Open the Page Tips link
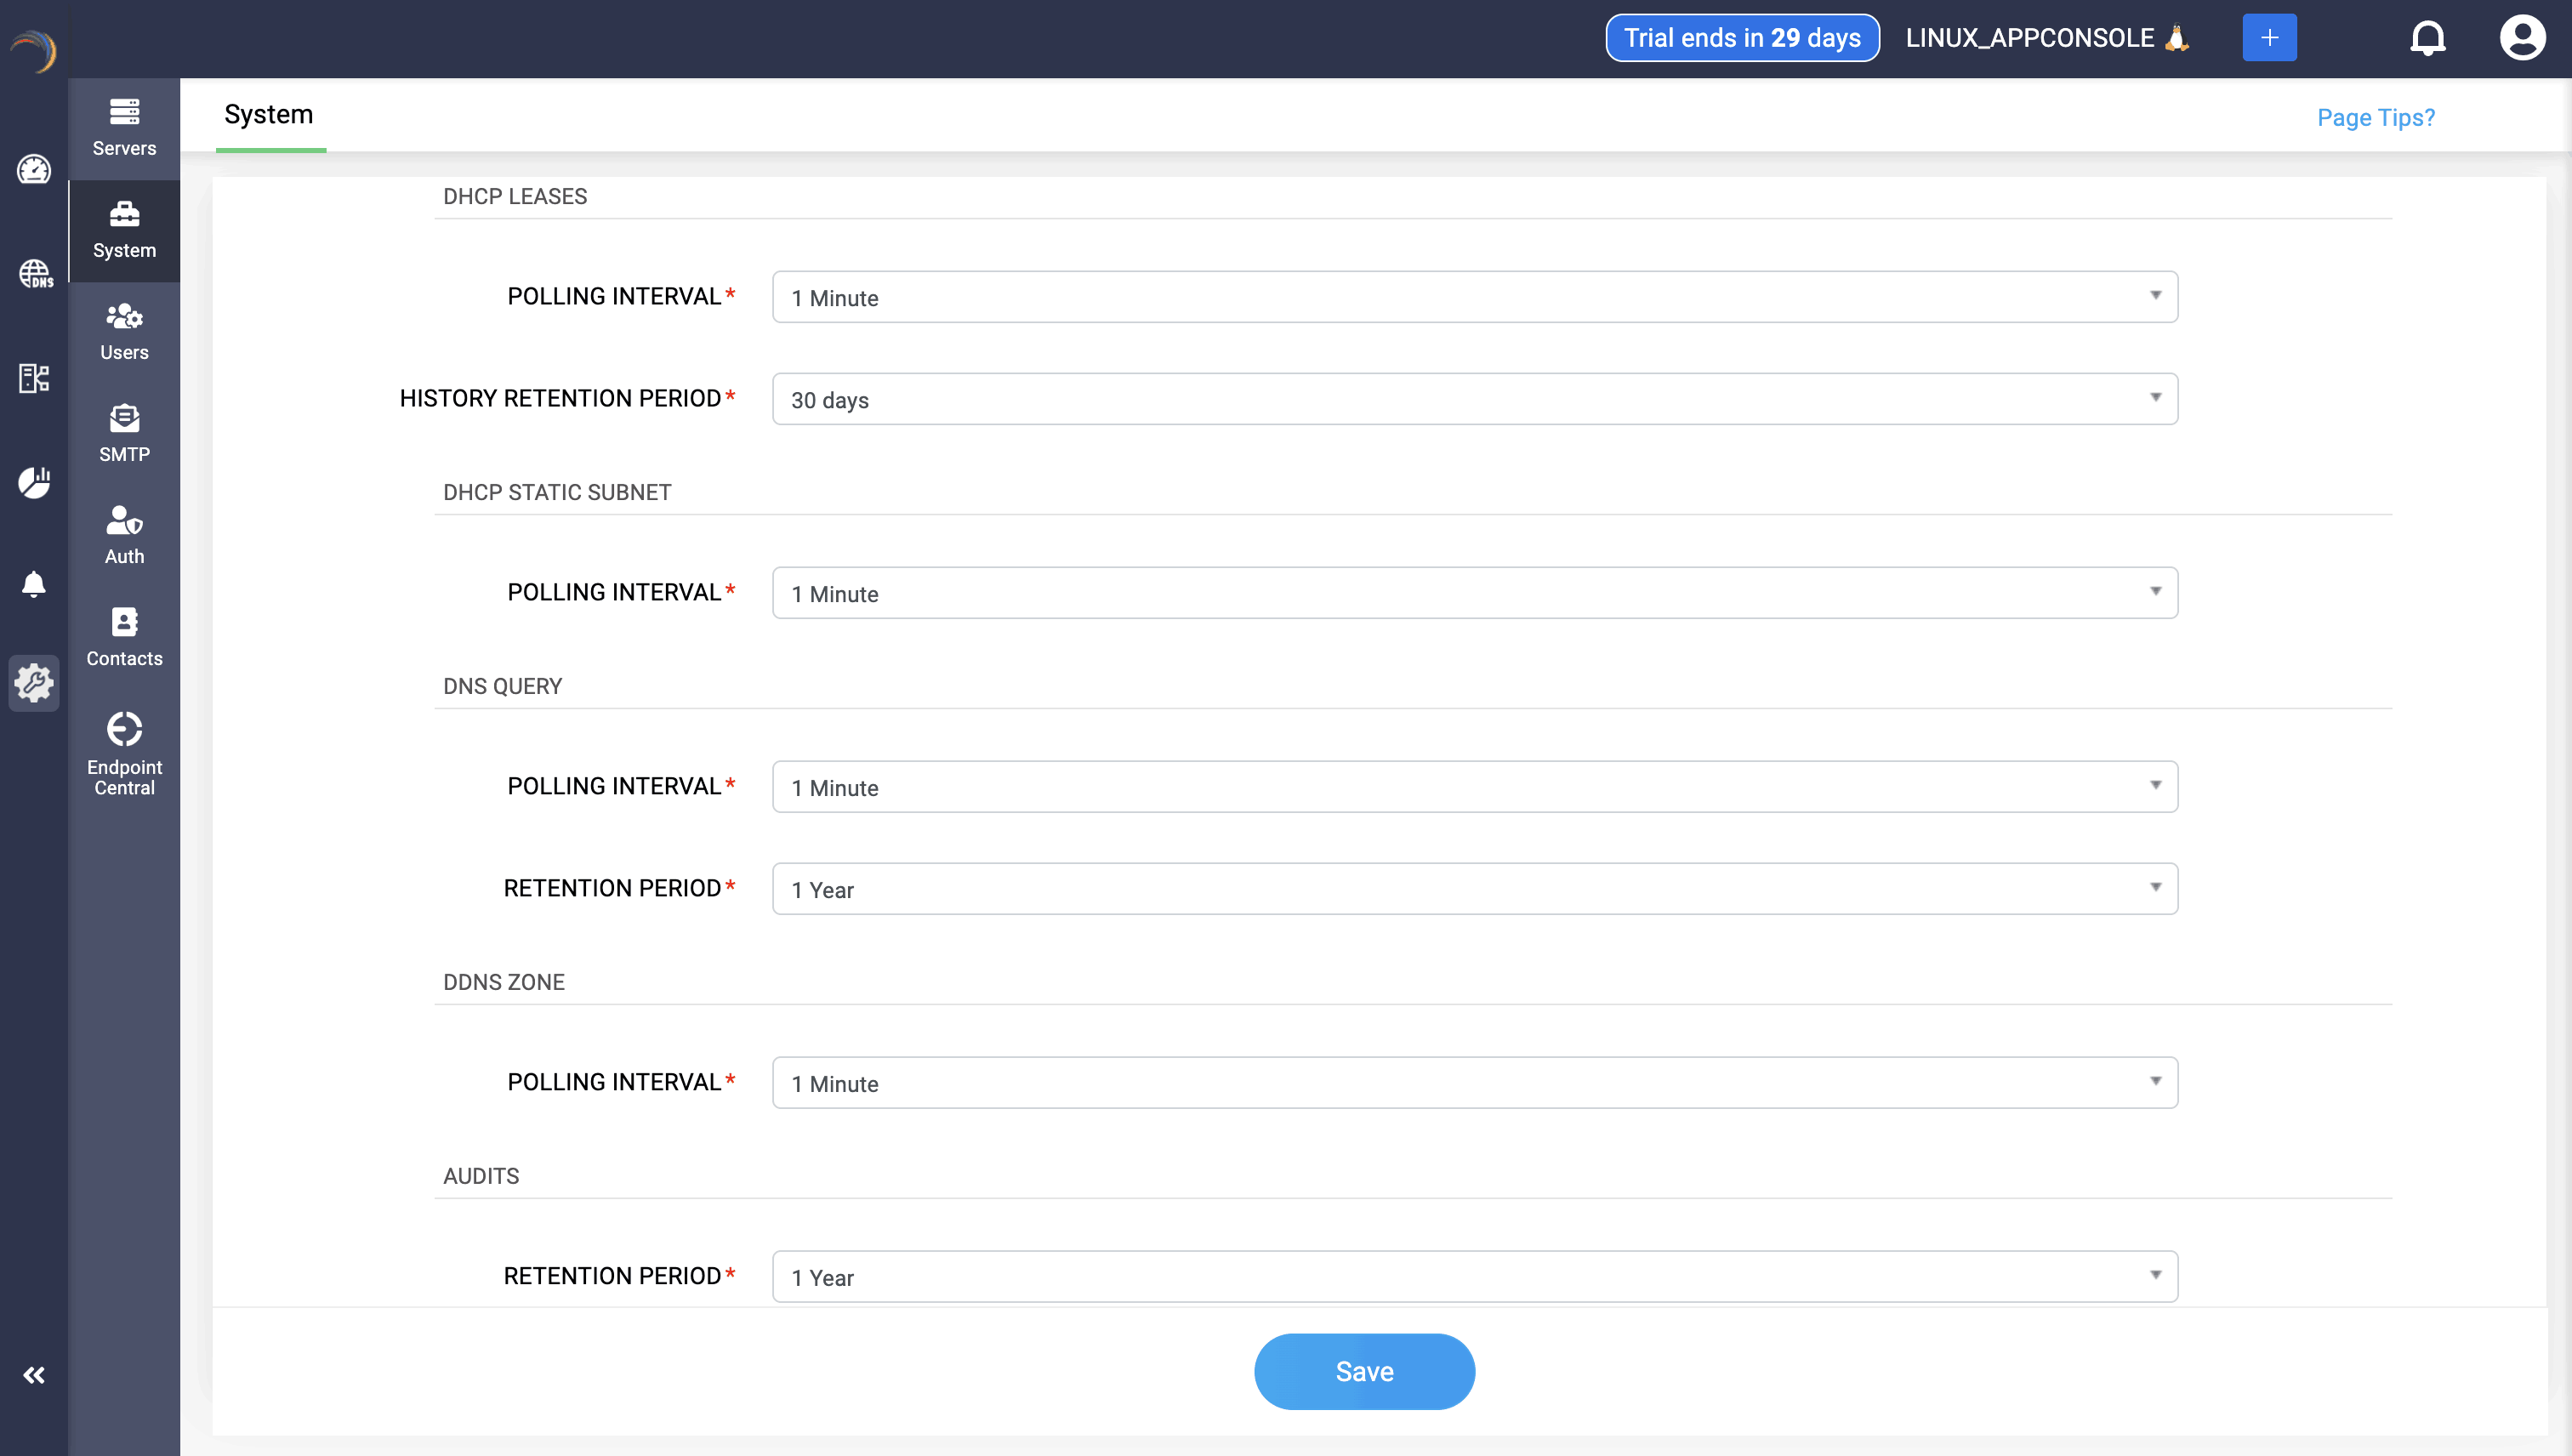 tap(2375, 117)
